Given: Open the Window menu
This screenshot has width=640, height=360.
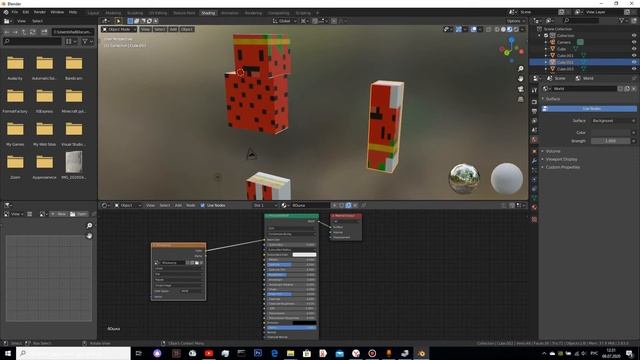Looking at the screenshot, I should click(57, 12).
